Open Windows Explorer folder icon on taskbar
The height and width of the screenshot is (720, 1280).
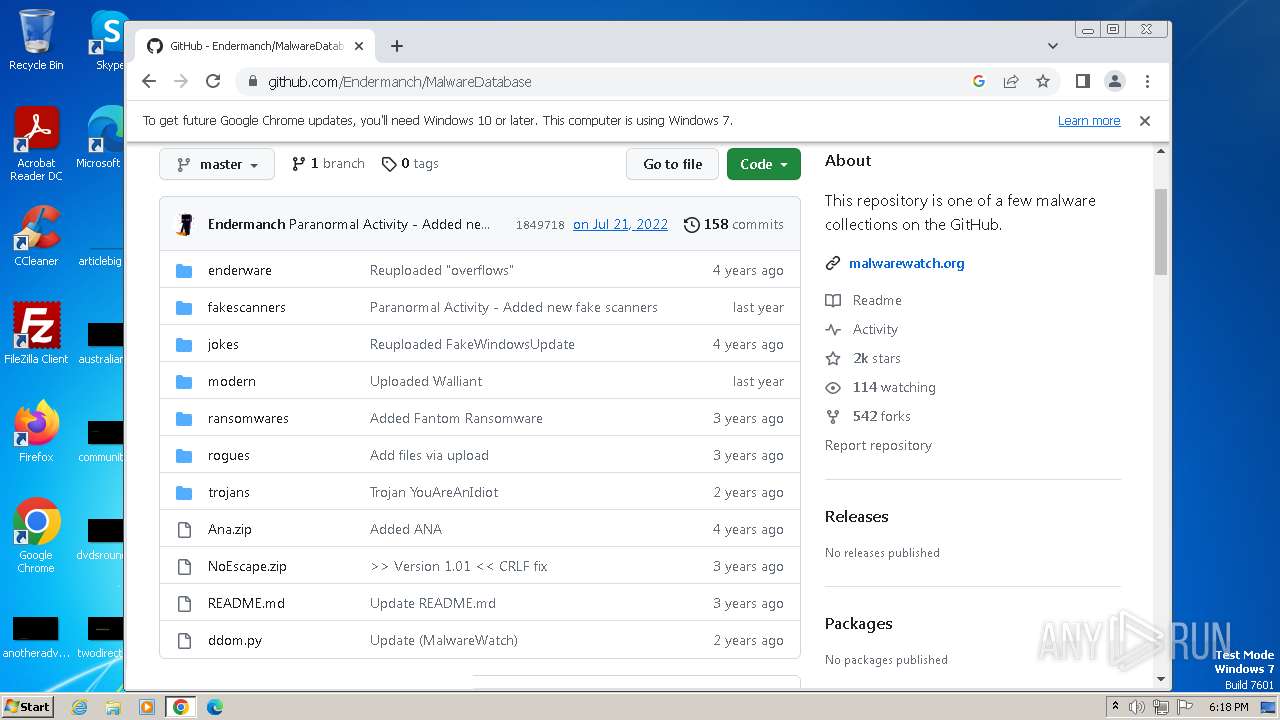pos(113,706)
